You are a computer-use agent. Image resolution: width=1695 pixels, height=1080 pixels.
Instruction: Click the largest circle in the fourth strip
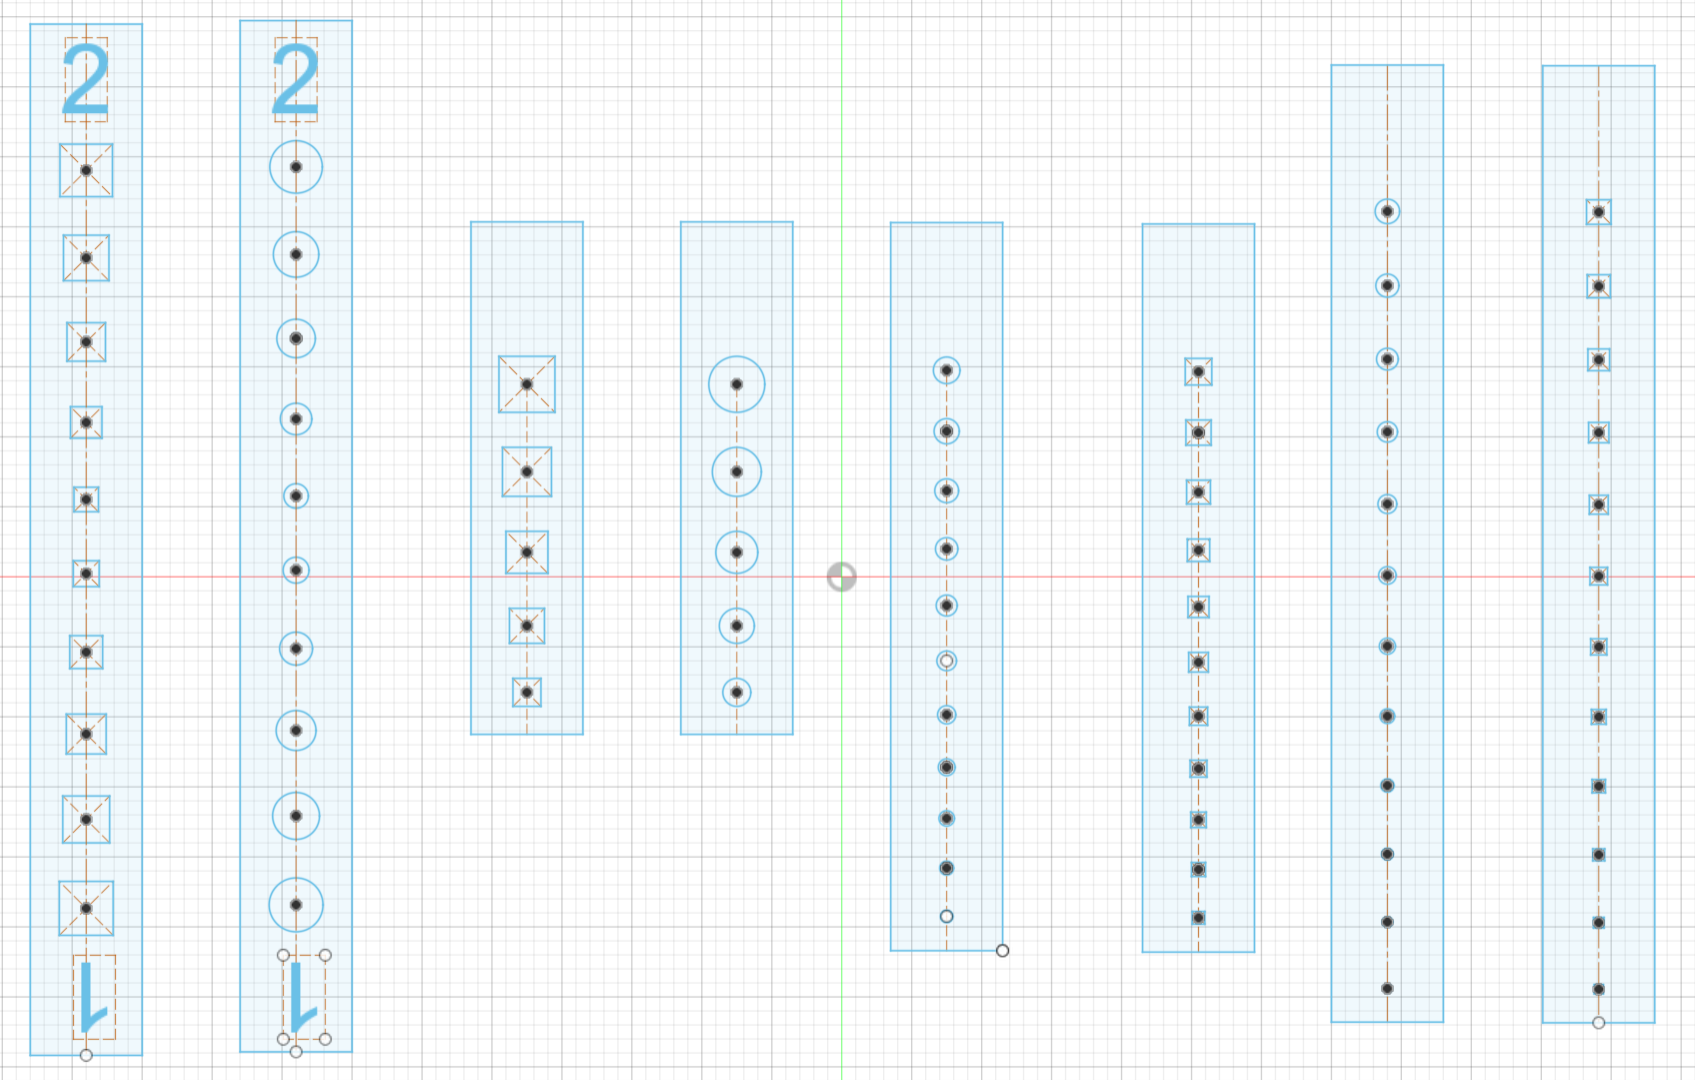(737, 384)
